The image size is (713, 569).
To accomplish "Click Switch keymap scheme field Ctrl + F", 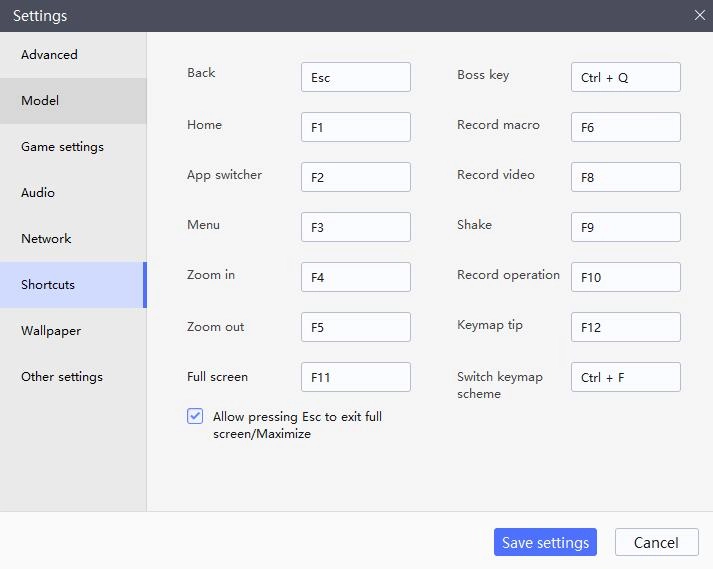I will click(626, 377).
